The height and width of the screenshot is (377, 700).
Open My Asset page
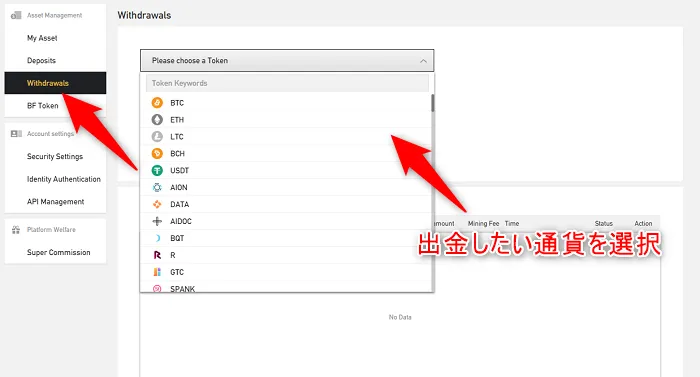tap(42, 38)
